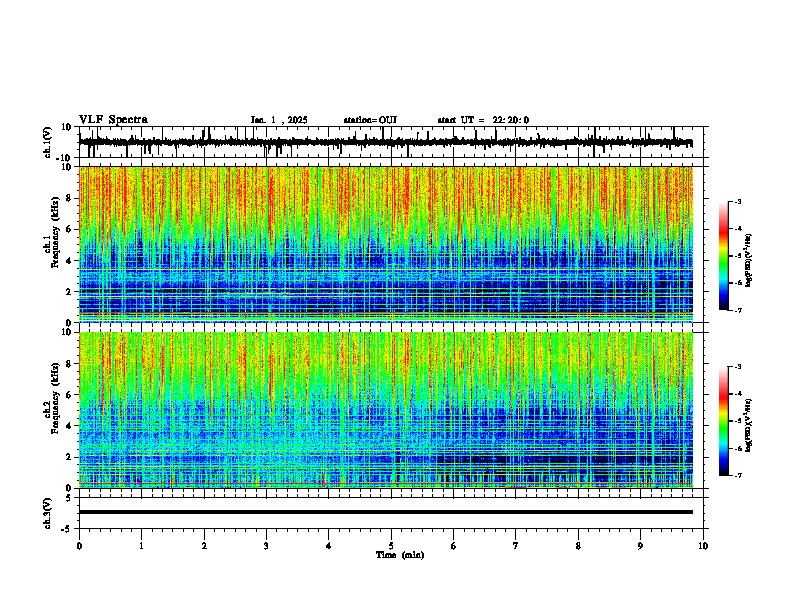Click the "-7" tick on ch.2 colorbar

(737, 475)
